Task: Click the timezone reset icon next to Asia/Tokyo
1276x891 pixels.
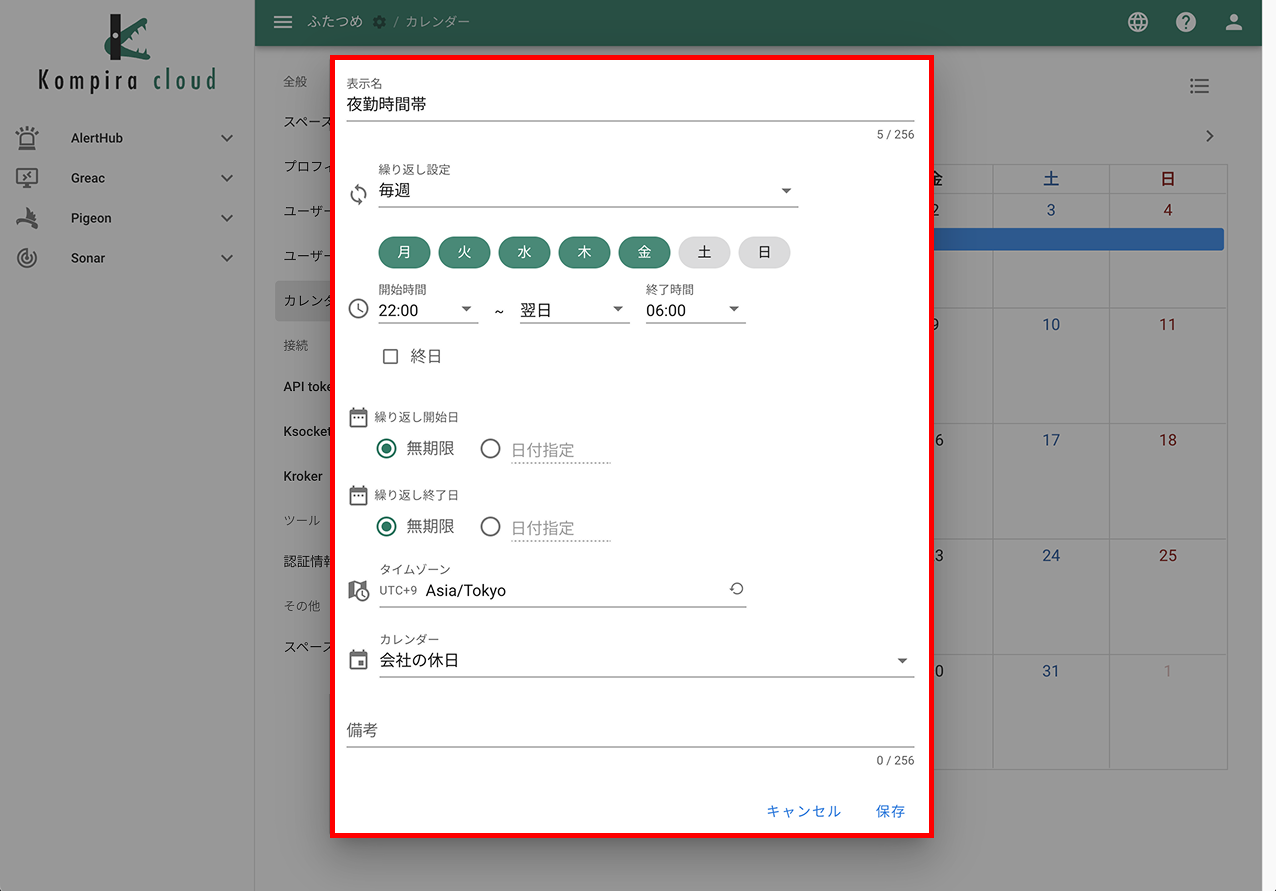Action: point(737,589)
